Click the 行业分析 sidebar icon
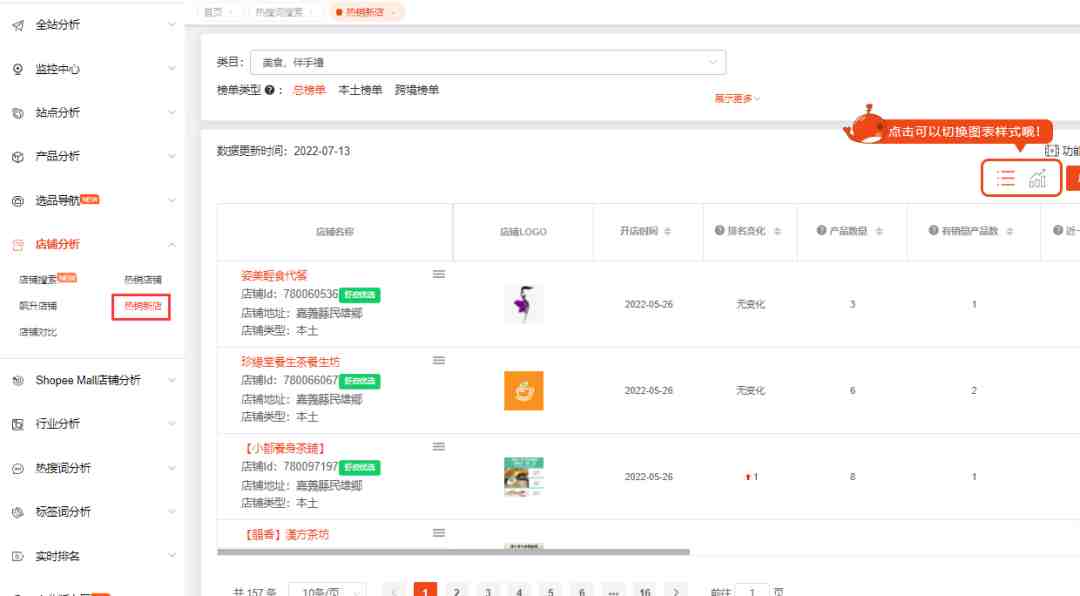1080x596 pixels. 18,424
